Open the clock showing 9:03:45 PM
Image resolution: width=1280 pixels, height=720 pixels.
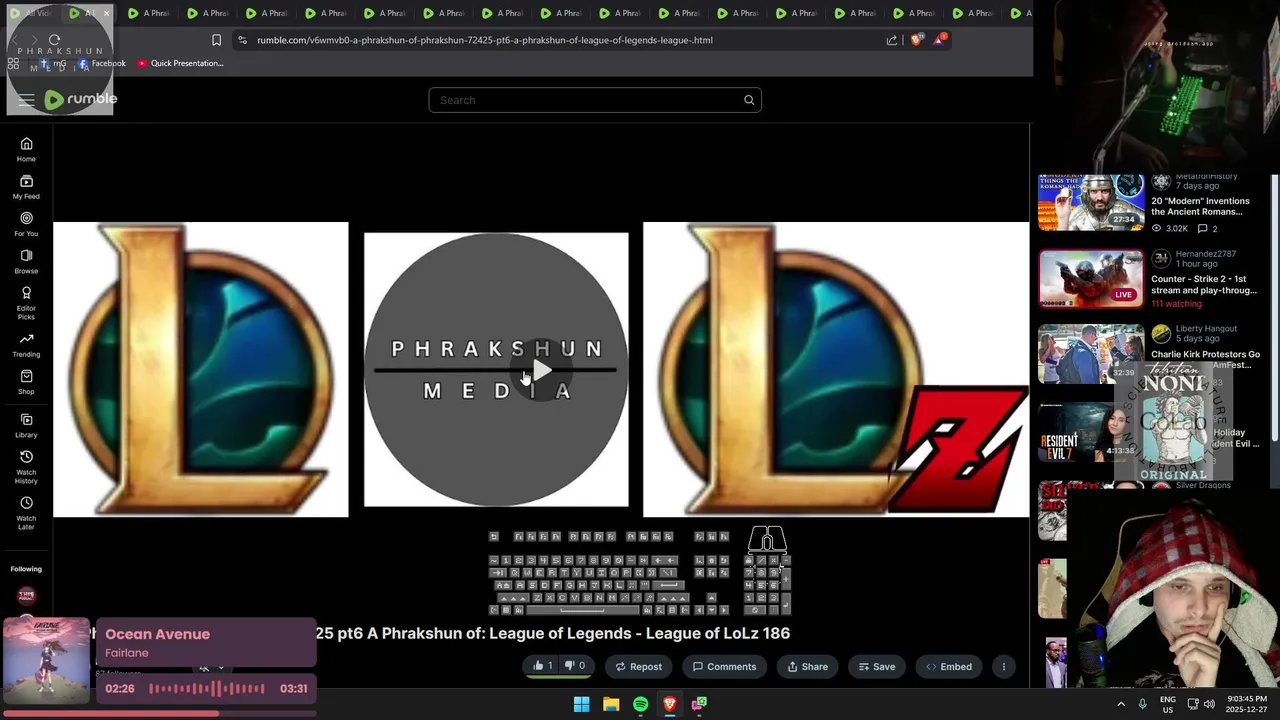pos(1245,704)
